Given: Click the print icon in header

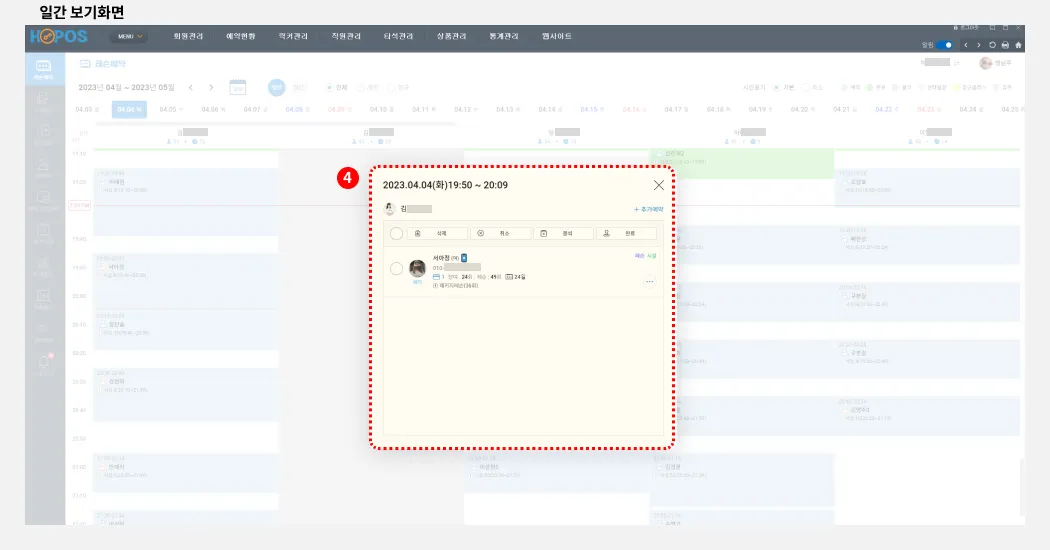Looking at the screenshot, I should click(x=1005, y=45).
